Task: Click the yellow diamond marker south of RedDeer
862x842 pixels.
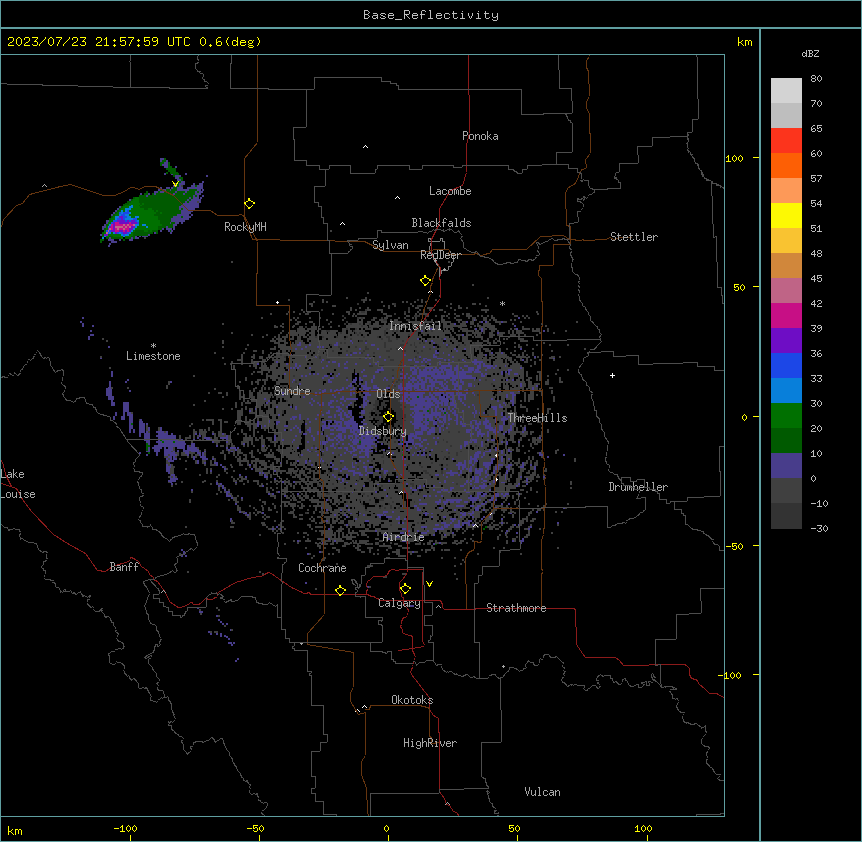Action: coord(426,281)
